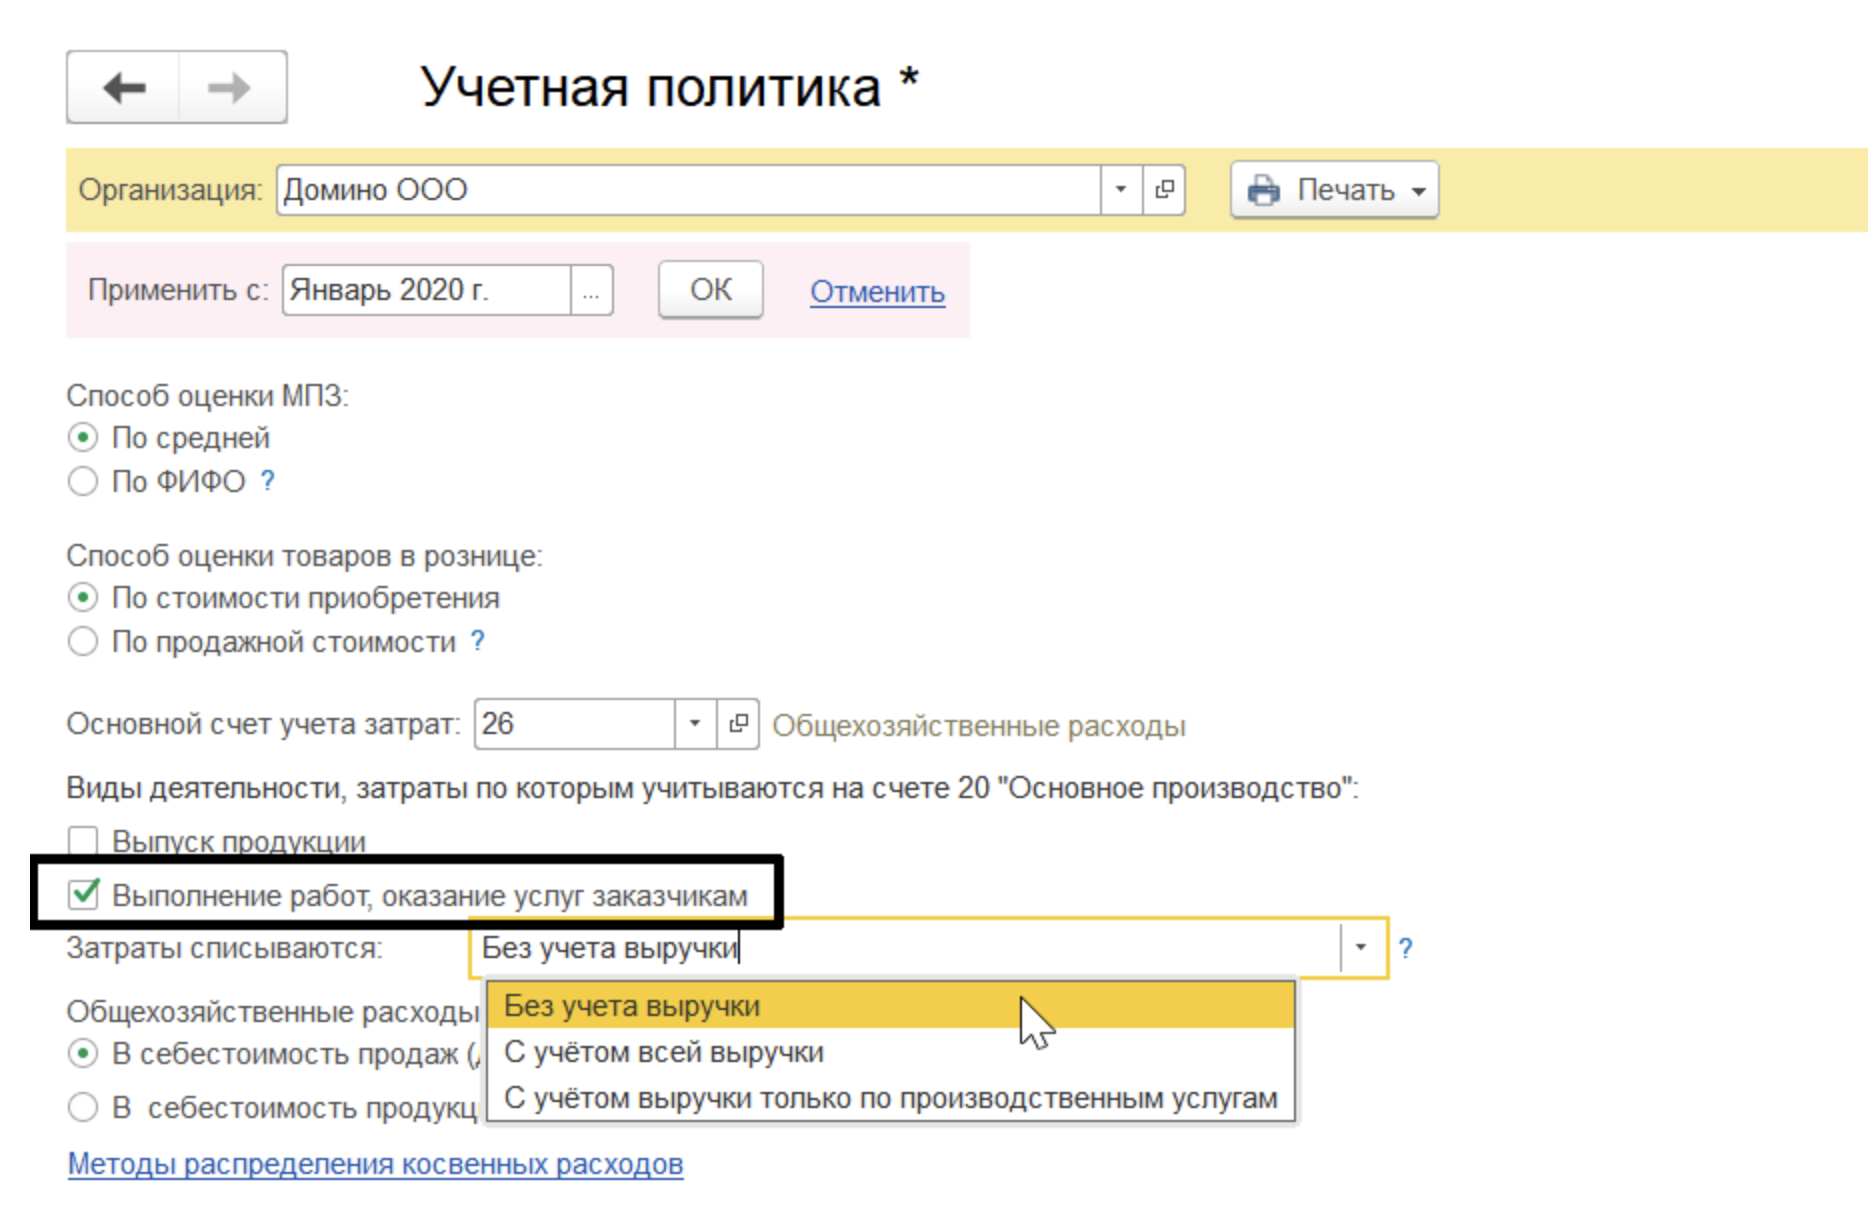1868x1208 pixels.
Task: Click the forward navigation arrow
Action: click(228, 89)
